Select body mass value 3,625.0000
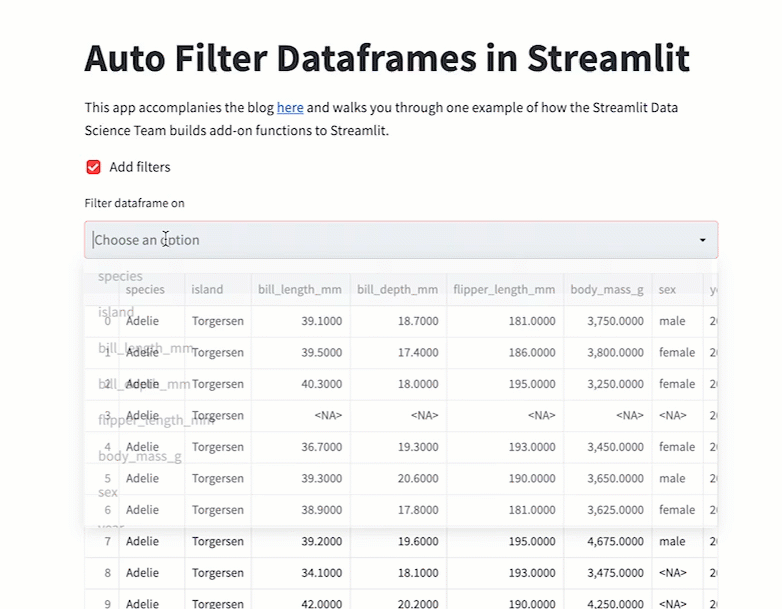 point(607,510)
